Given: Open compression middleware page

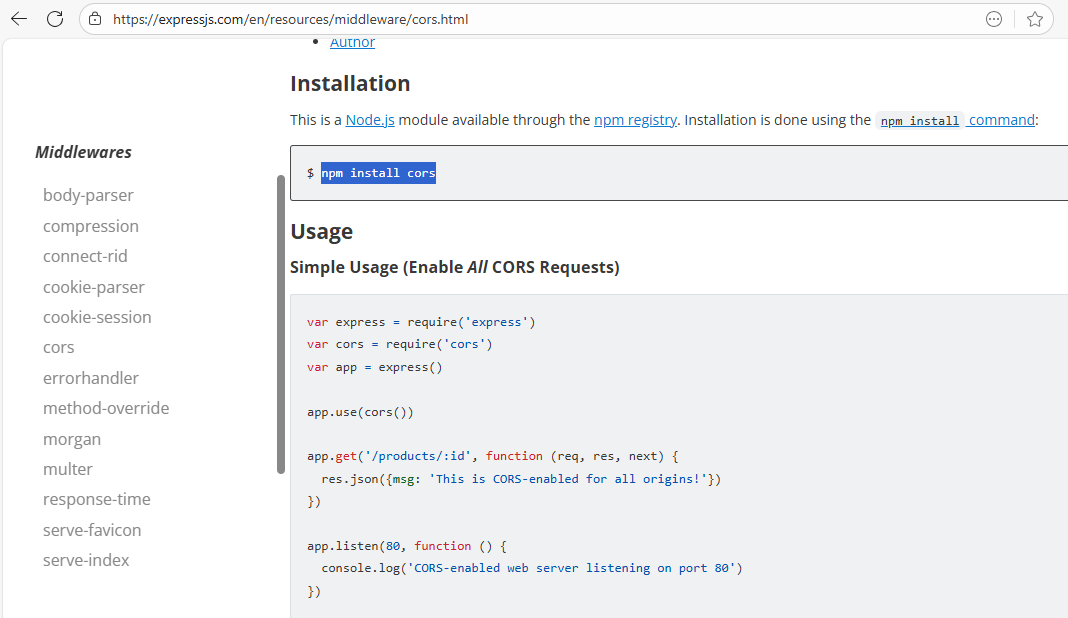Looking at the screenshot, I should 91,226.
